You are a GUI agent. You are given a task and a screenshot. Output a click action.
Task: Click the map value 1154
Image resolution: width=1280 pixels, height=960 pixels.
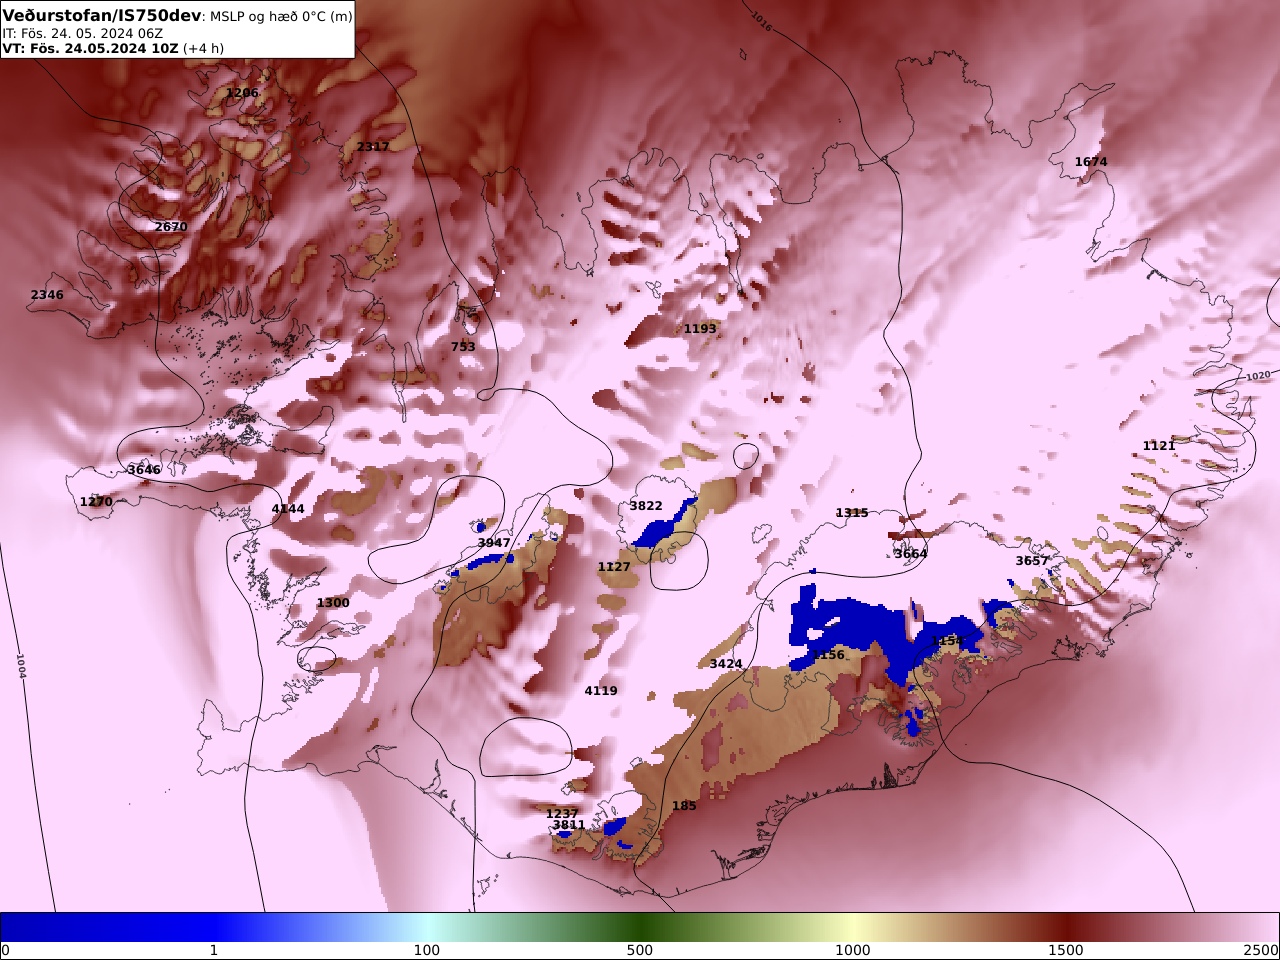(947, 641)
